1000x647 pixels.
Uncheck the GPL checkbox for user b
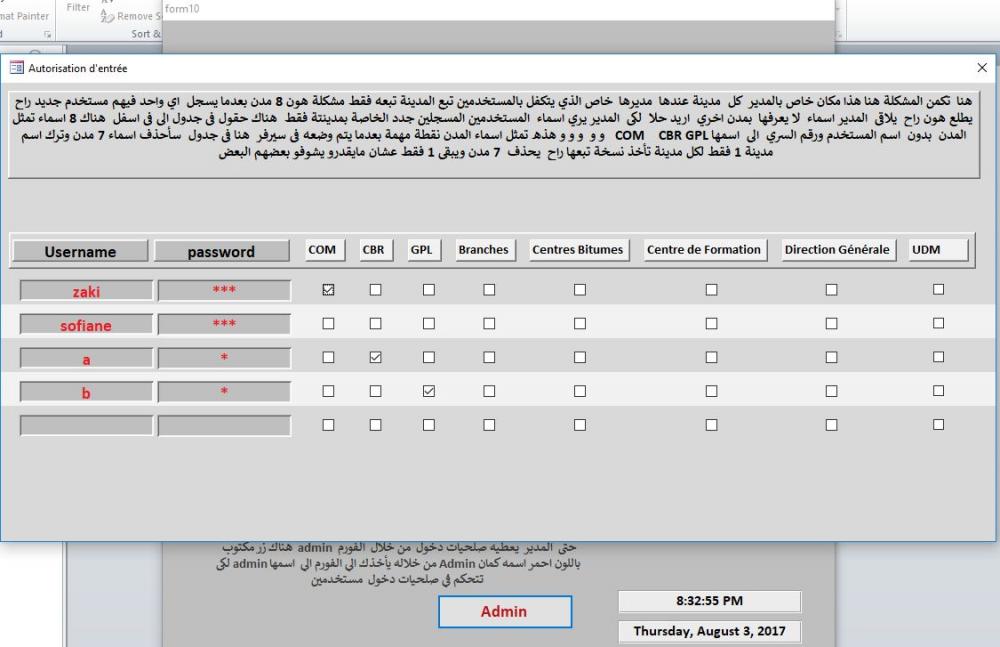[x=429, y=392]
